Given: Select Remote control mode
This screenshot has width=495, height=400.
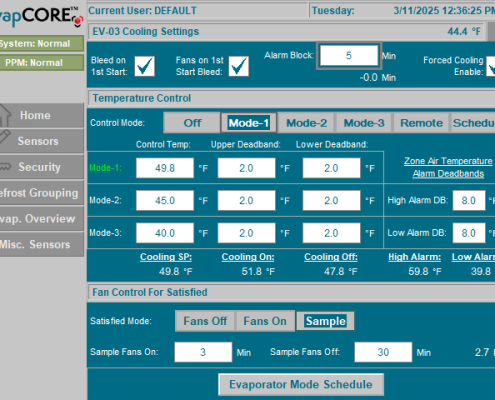Looking at the screenshot, I should tap(421, 123).
